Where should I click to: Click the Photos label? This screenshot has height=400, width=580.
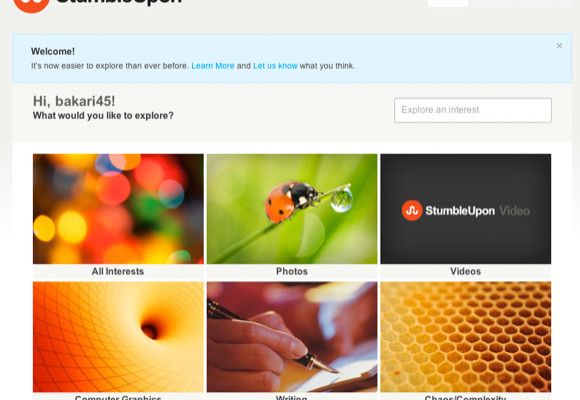click(x=292, y=271)
